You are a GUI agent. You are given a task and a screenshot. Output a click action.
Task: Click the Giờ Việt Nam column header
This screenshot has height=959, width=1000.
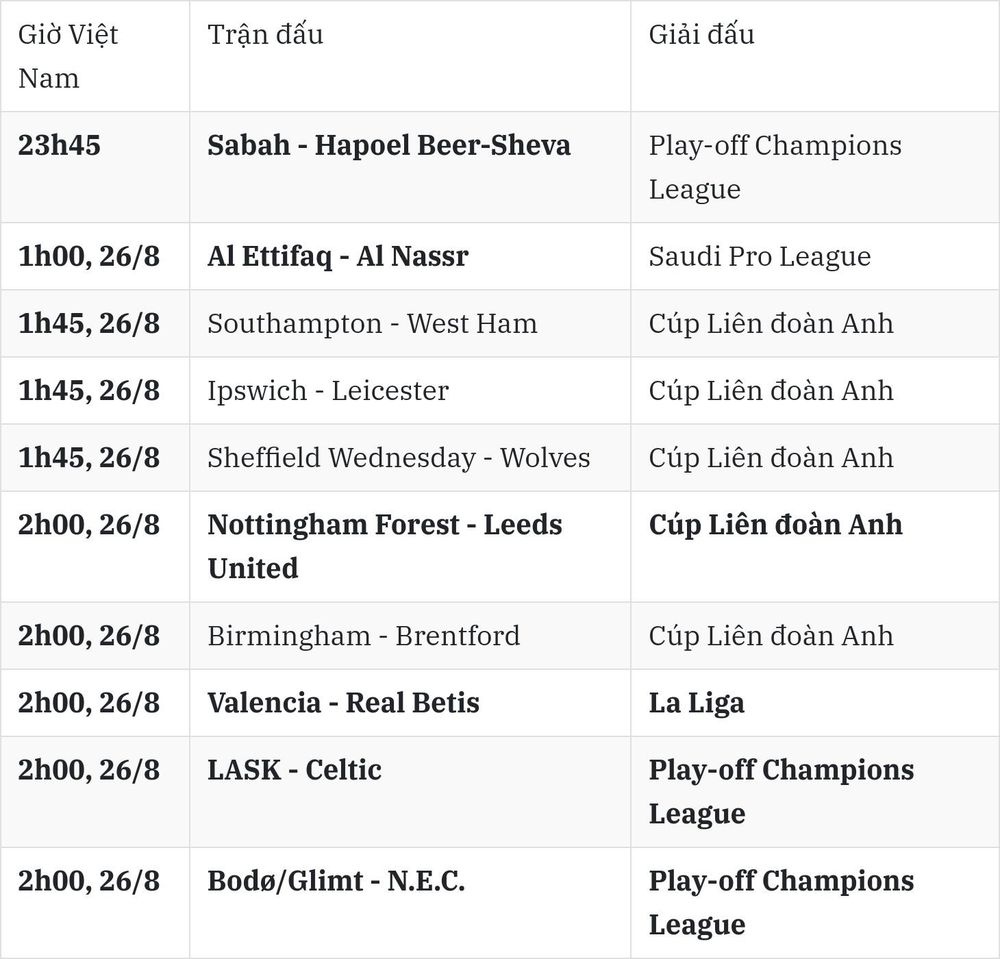68,56
